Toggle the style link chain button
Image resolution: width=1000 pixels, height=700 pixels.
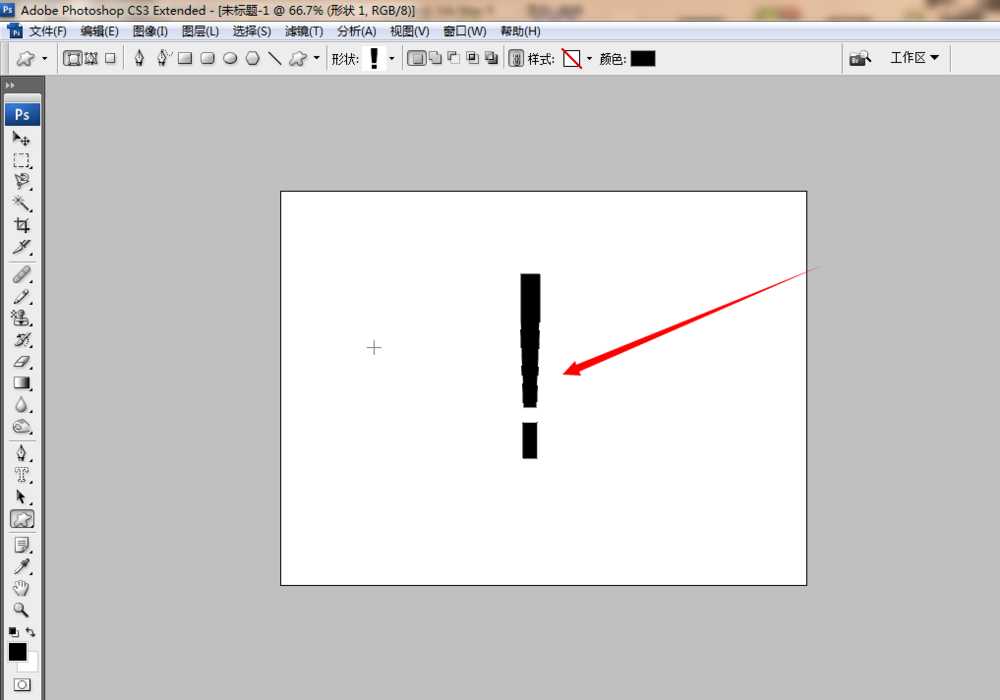(516, 59)
